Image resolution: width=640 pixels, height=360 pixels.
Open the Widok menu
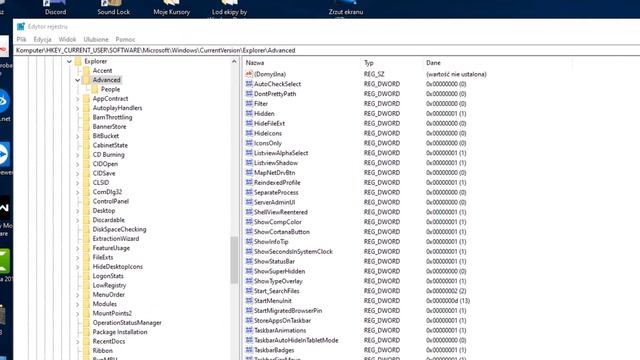tap(67, 39)
